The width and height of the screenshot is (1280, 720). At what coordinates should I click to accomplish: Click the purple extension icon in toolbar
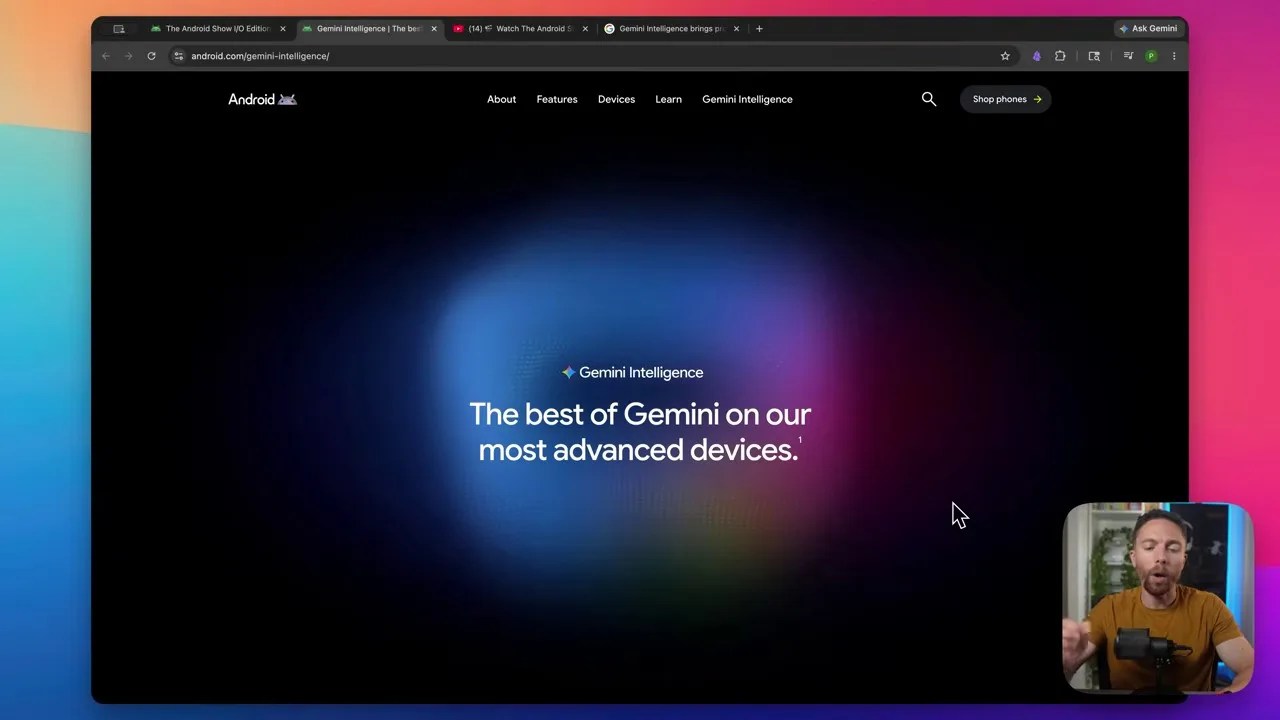tap(1036, 56)
